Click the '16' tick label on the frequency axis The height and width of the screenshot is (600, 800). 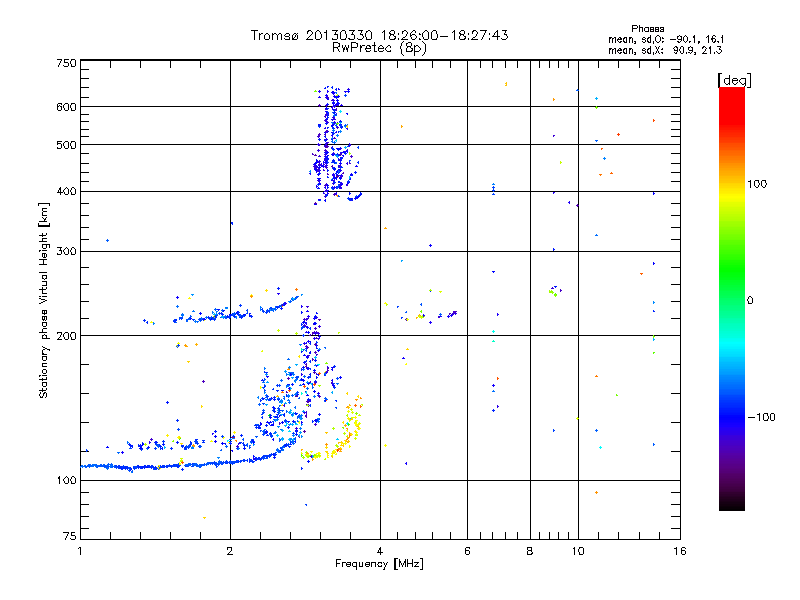[x=680, y=551]
